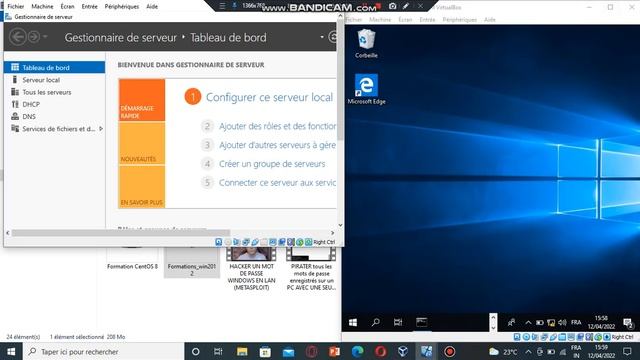This screenshot has width=640, height=360.
Task: Open Périphériques menu of left VM window
Action: click(122, 7)
